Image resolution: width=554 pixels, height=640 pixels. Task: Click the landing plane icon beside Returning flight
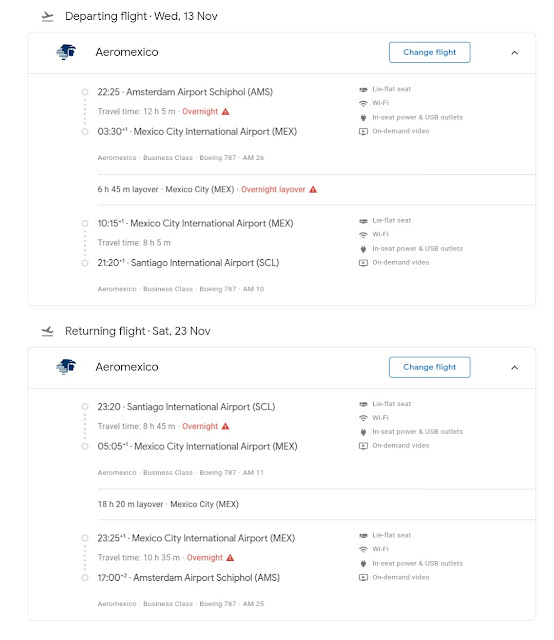point(48,331)
